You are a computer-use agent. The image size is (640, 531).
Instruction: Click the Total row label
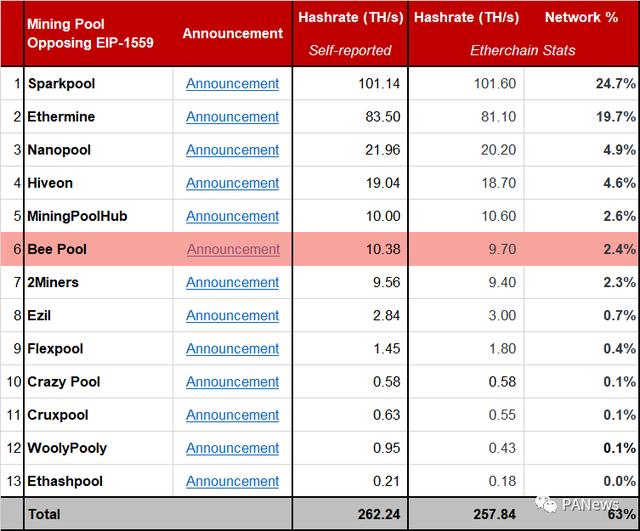click(x=44, y=514)
